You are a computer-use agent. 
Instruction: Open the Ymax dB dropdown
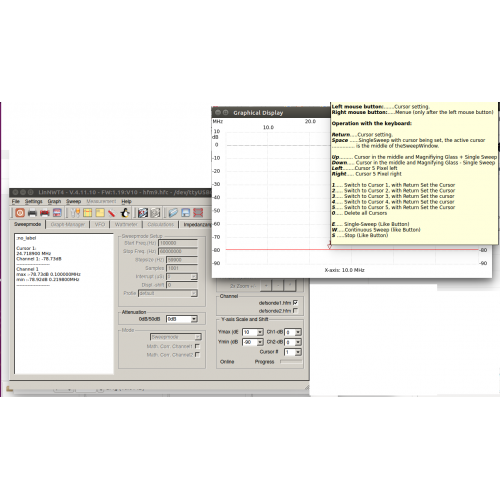click(x=253, y=332)
